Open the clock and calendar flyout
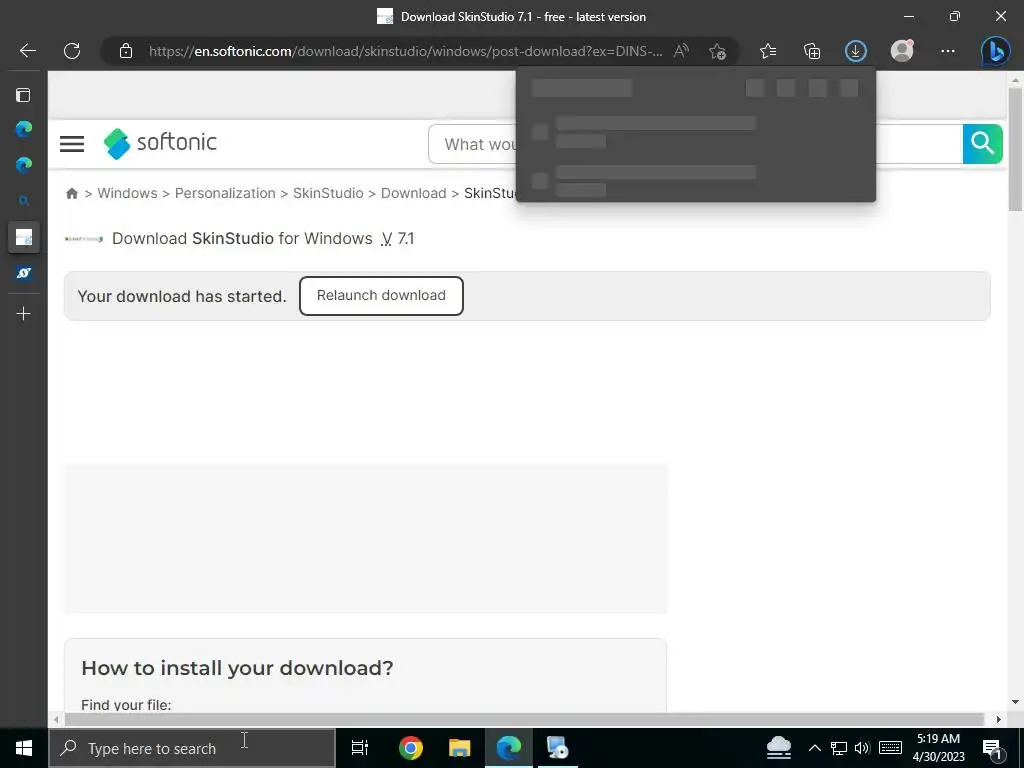 coord(938,748)
